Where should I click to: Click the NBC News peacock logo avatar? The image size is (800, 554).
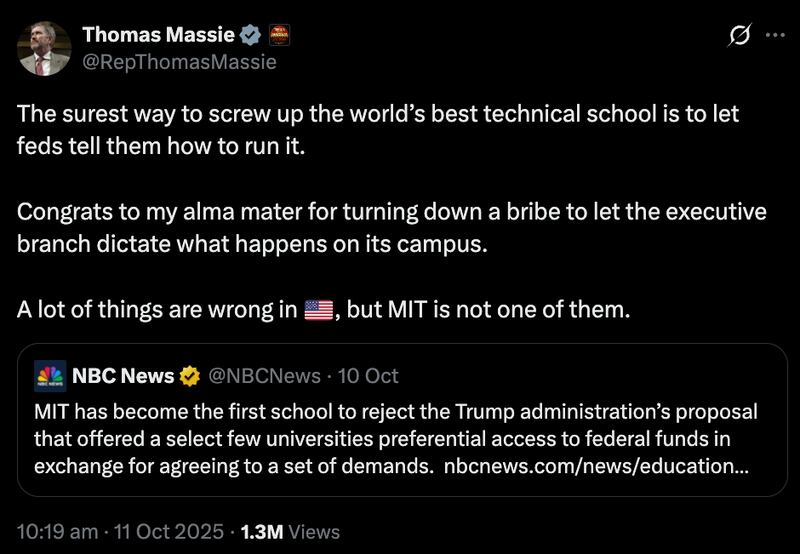pyautogui.click(x=50, y=377)
